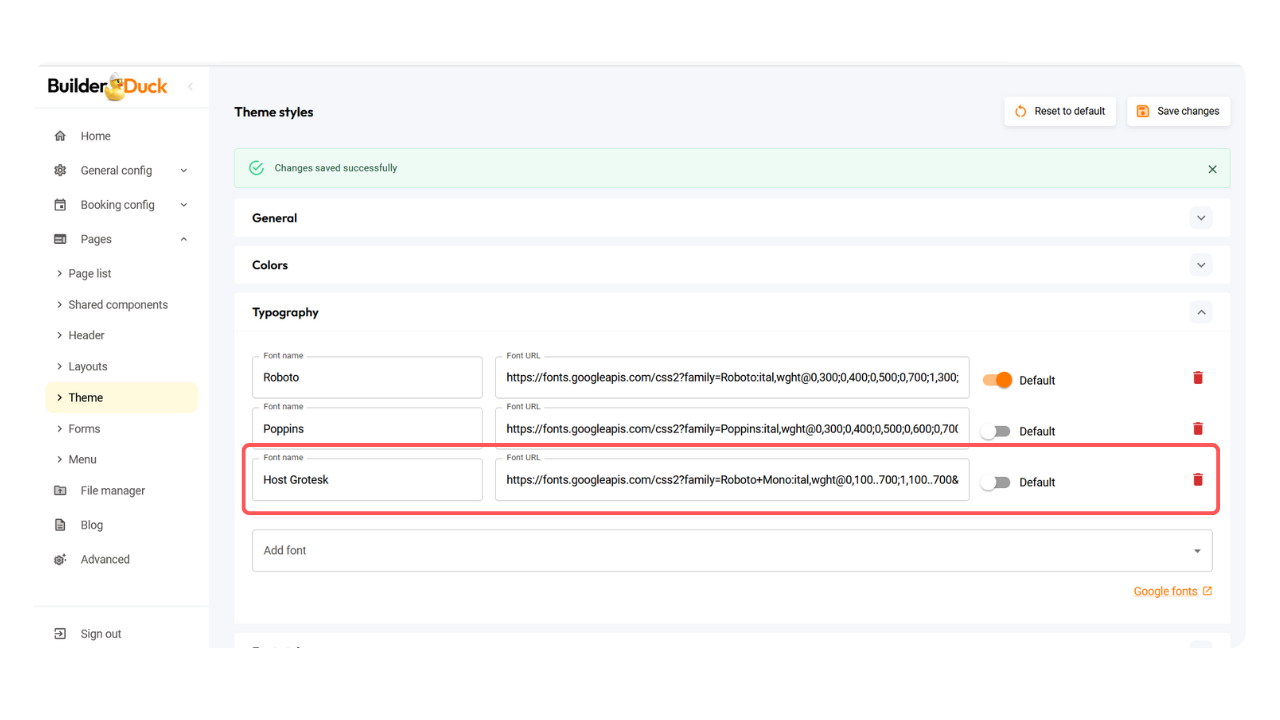Open Page list in sidebar
This screenshot has height=720, width=1280.
[x=90, y=274]
